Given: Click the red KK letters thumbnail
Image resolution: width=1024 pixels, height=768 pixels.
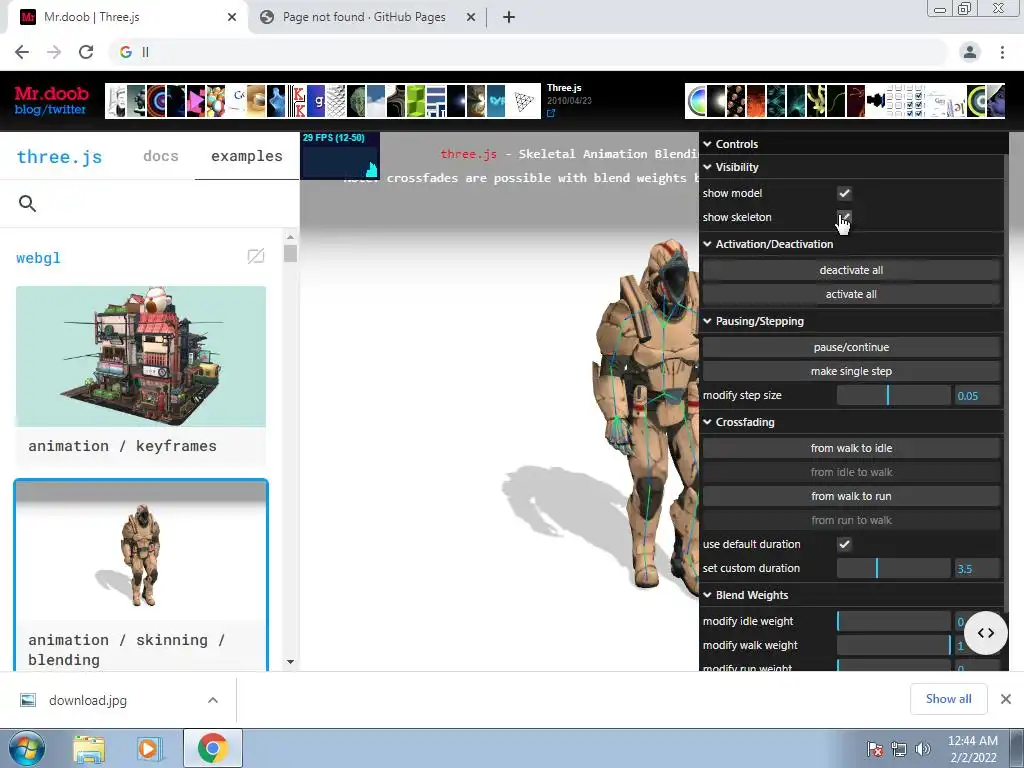Looking at the screenshot, I should pos(298,101).
